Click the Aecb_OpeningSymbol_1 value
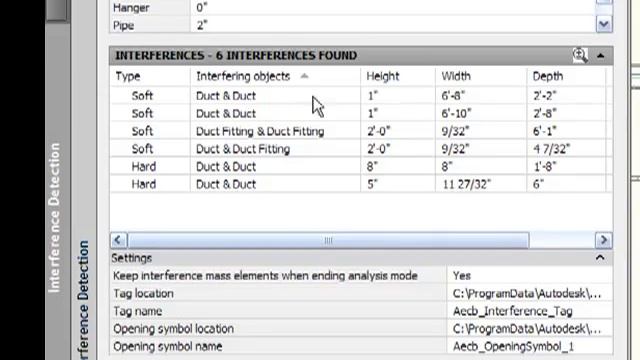Screen dimensions: 640x360 (x=530, y=346)
